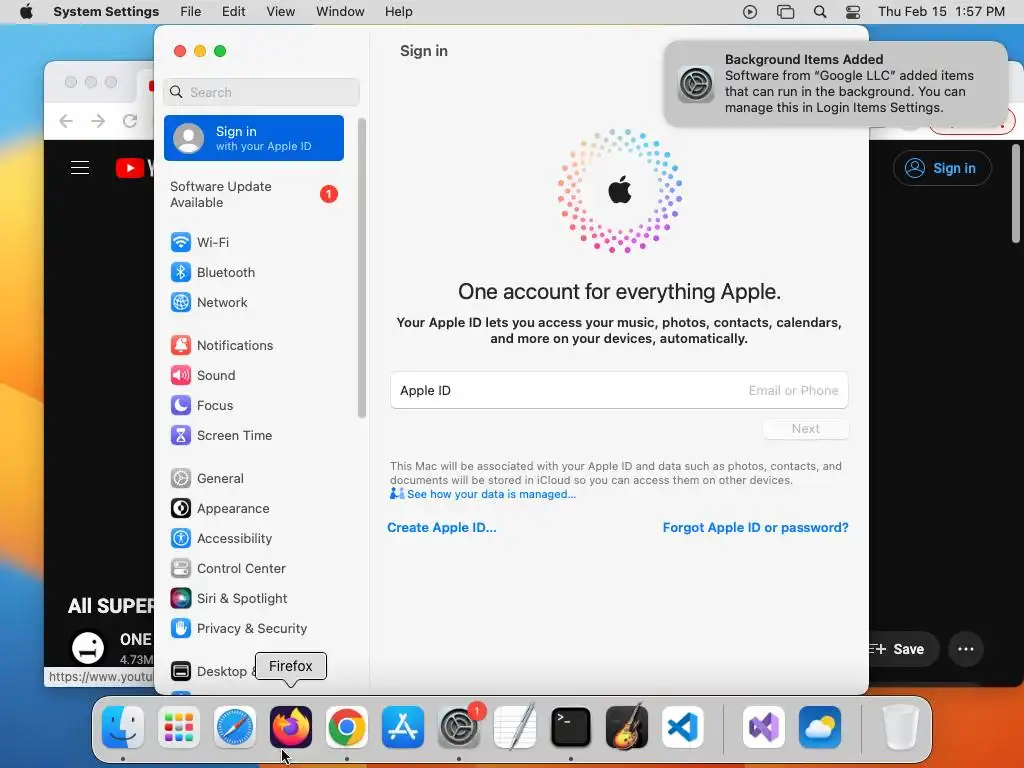The height and width of the screenshot is (768, 1024).
Task: Open the Apple menu
Action: (x=26, y=12)
